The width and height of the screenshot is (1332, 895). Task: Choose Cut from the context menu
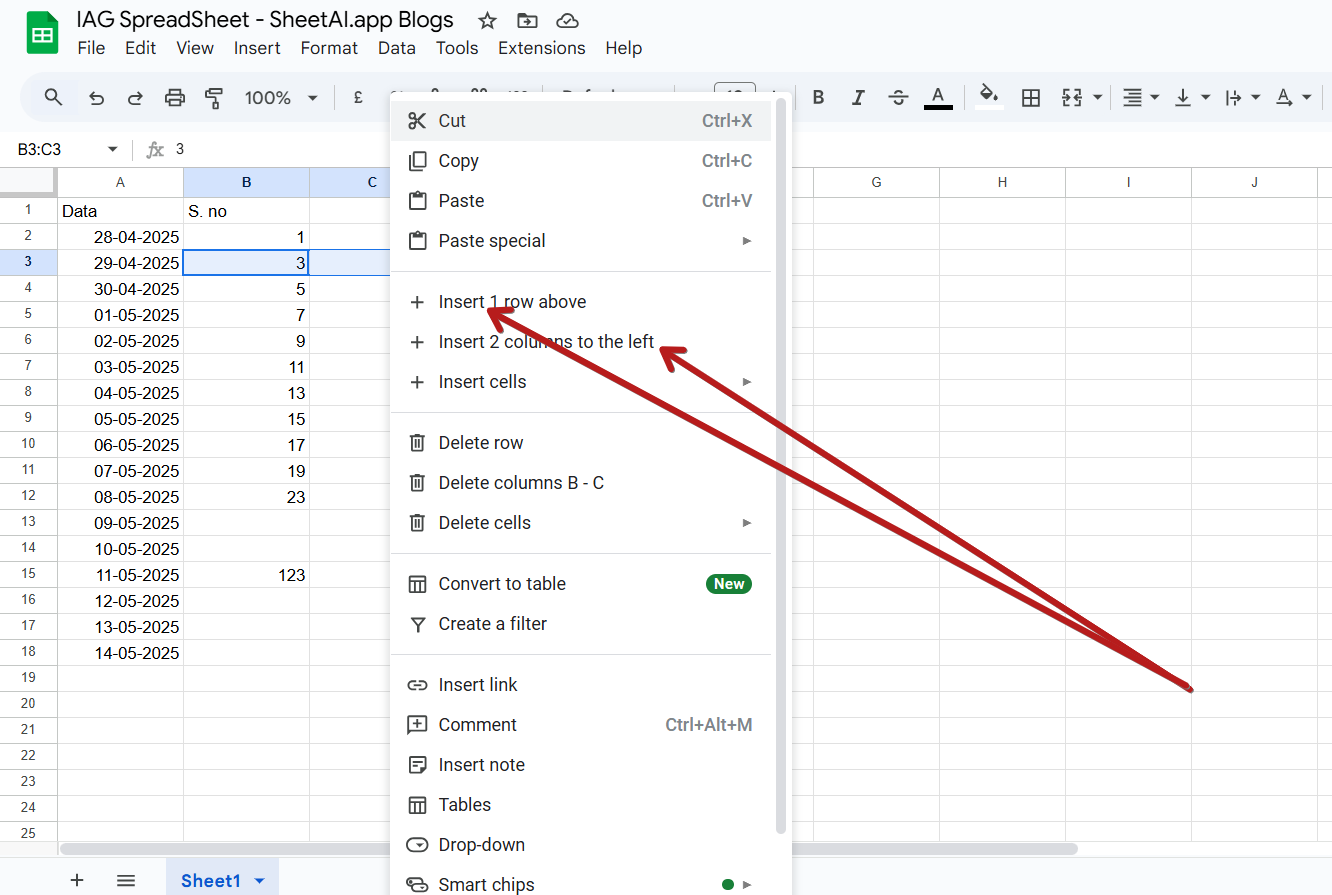(581, 121)
